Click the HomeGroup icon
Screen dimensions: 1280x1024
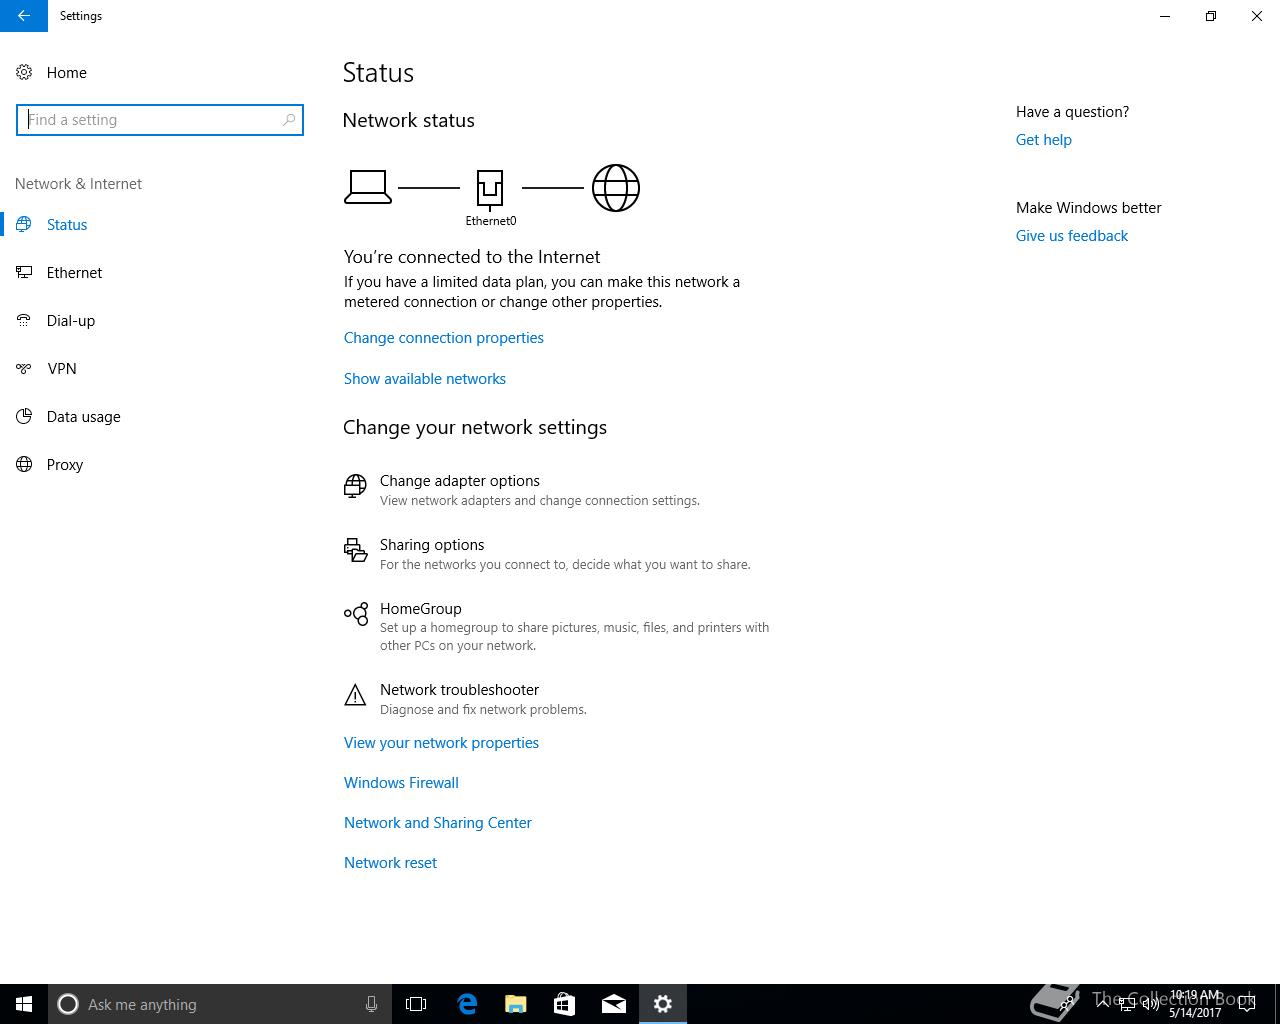coord(355,614)
